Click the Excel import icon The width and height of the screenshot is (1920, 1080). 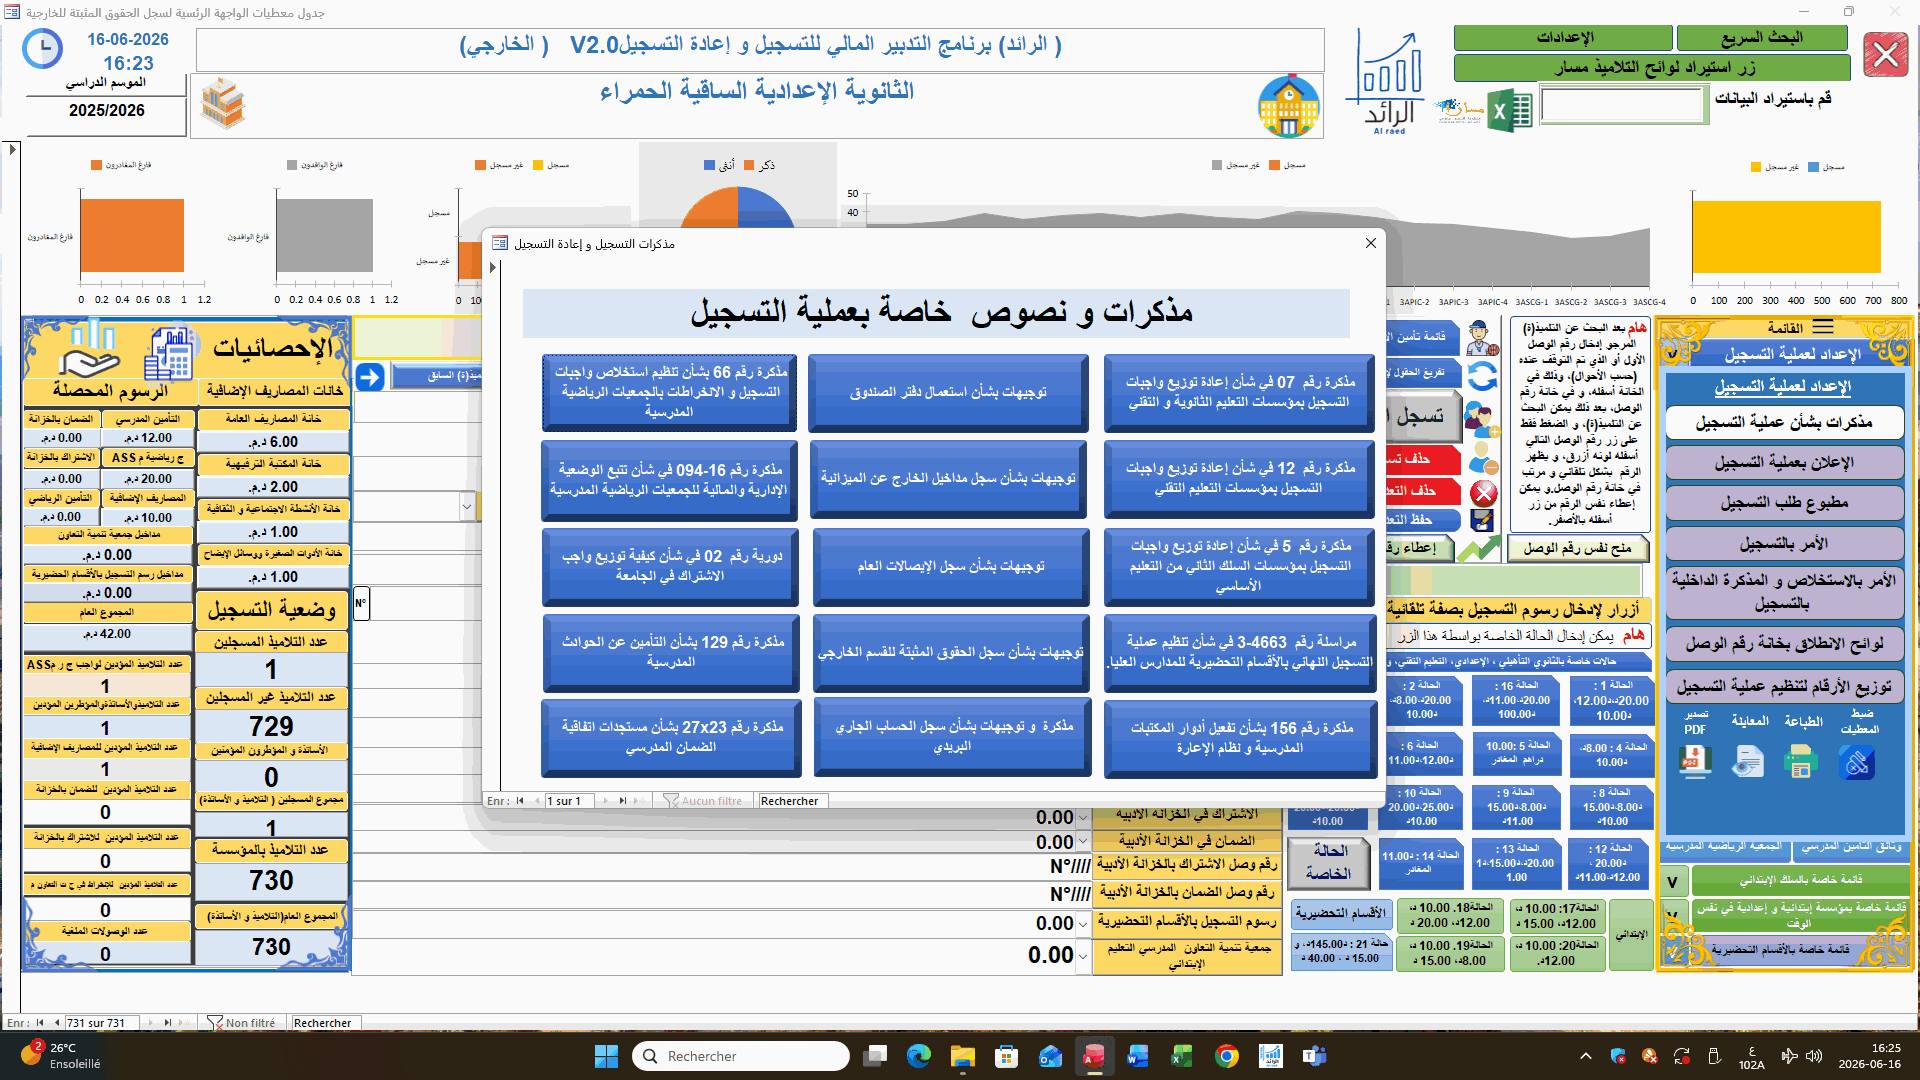pos(1510,111)
